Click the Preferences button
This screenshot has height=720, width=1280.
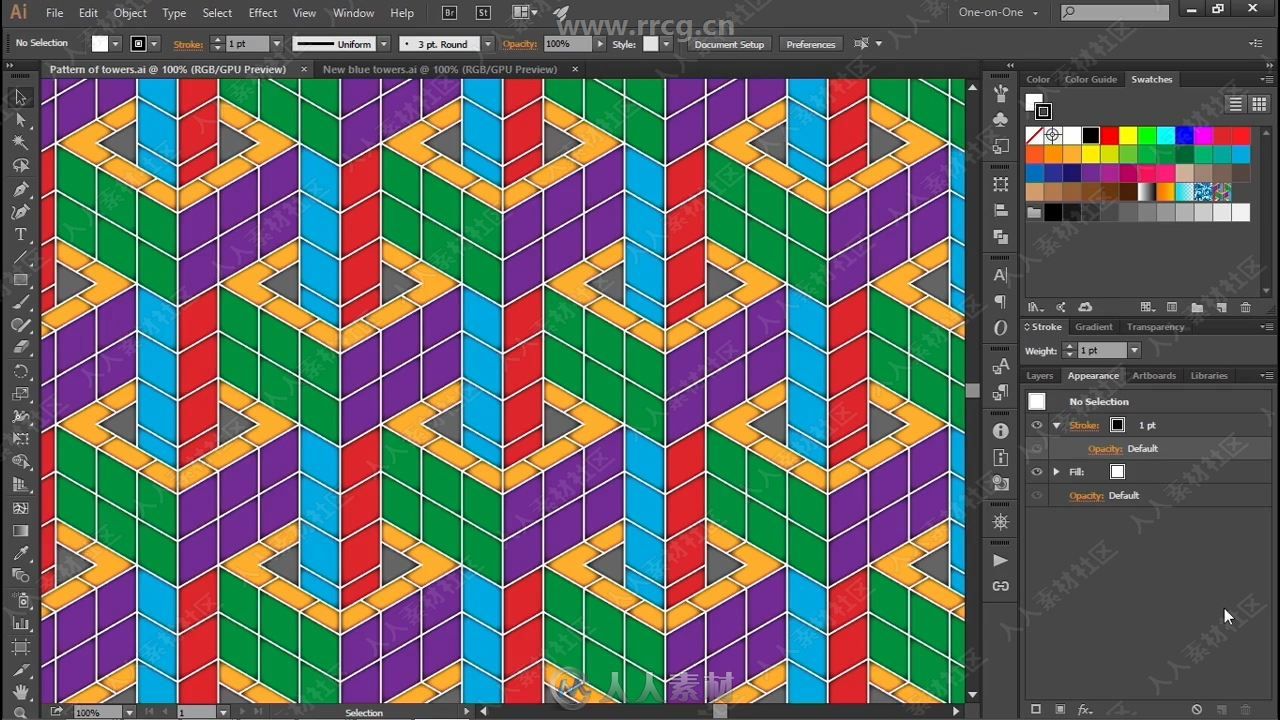tap(811, 44)
